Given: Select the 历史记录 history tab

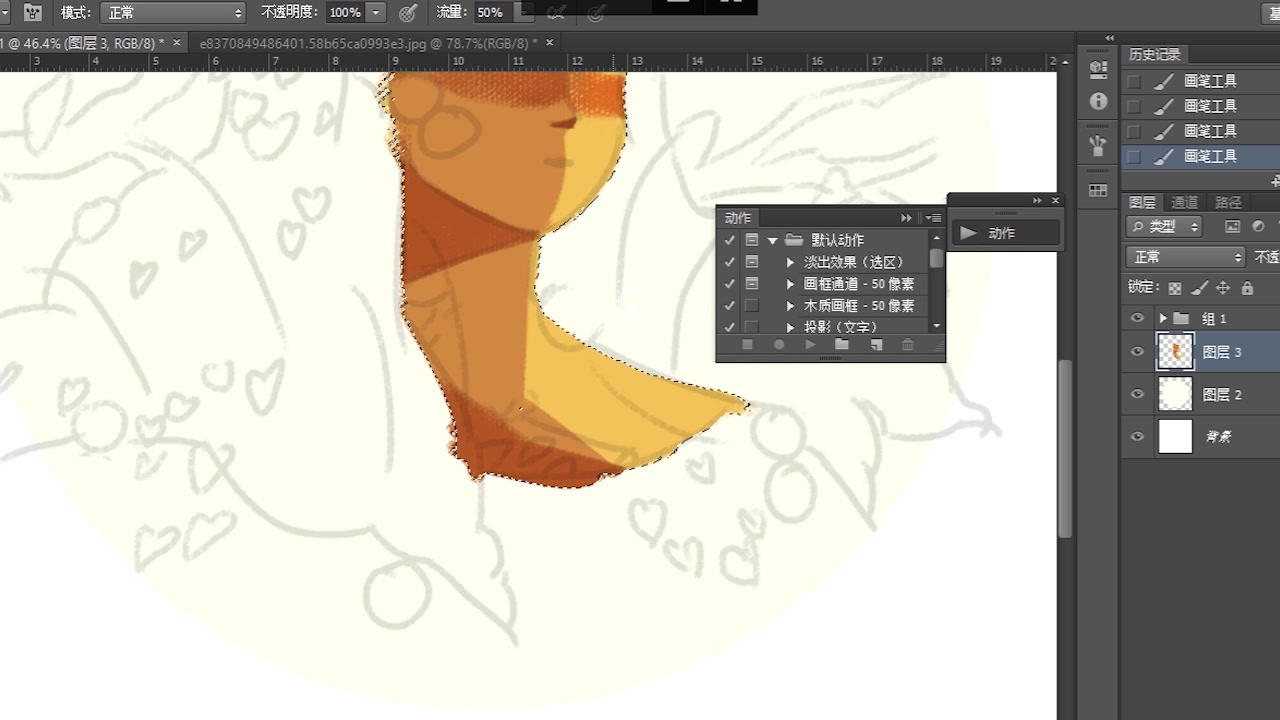Looking at the screenshot, I should click(1155, 55).
